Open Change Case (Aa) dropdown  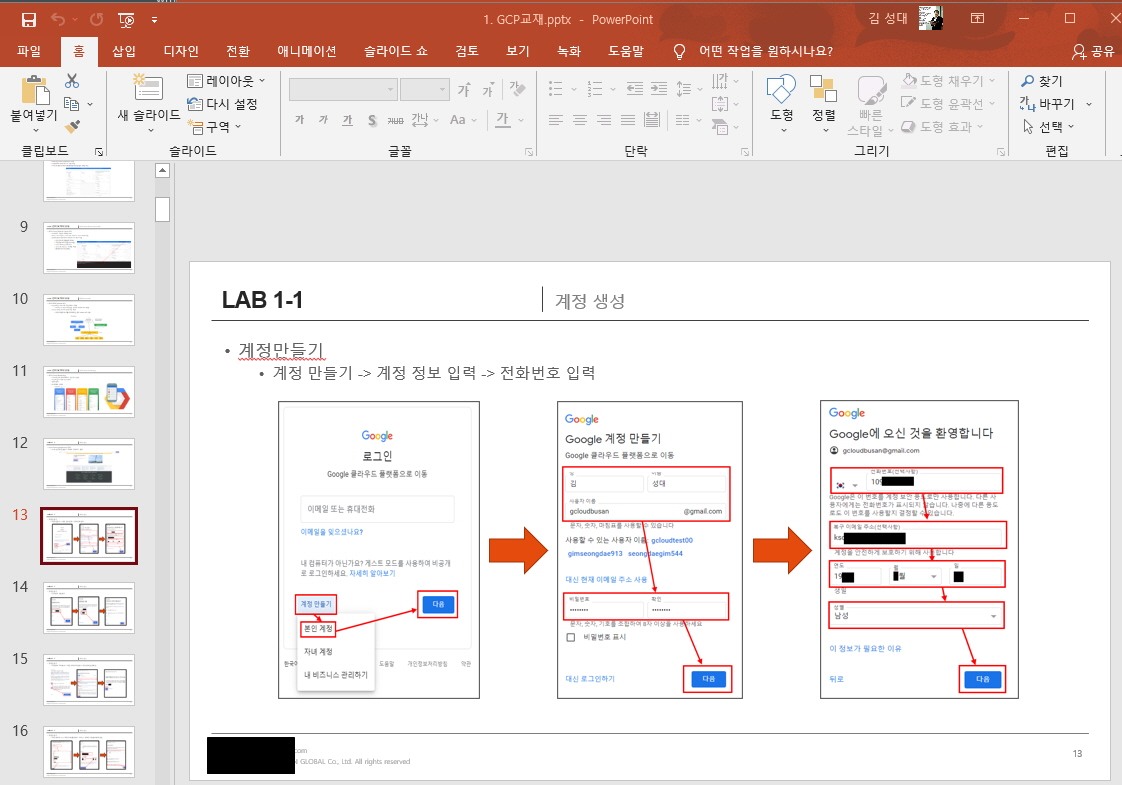coord(463,120)
